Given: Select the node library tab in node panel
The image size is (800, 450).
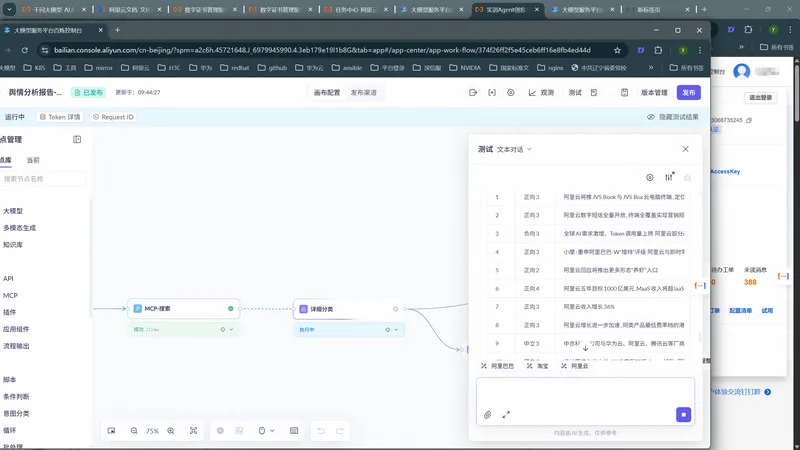Looking at the screenshot, I should coord(6,160).
